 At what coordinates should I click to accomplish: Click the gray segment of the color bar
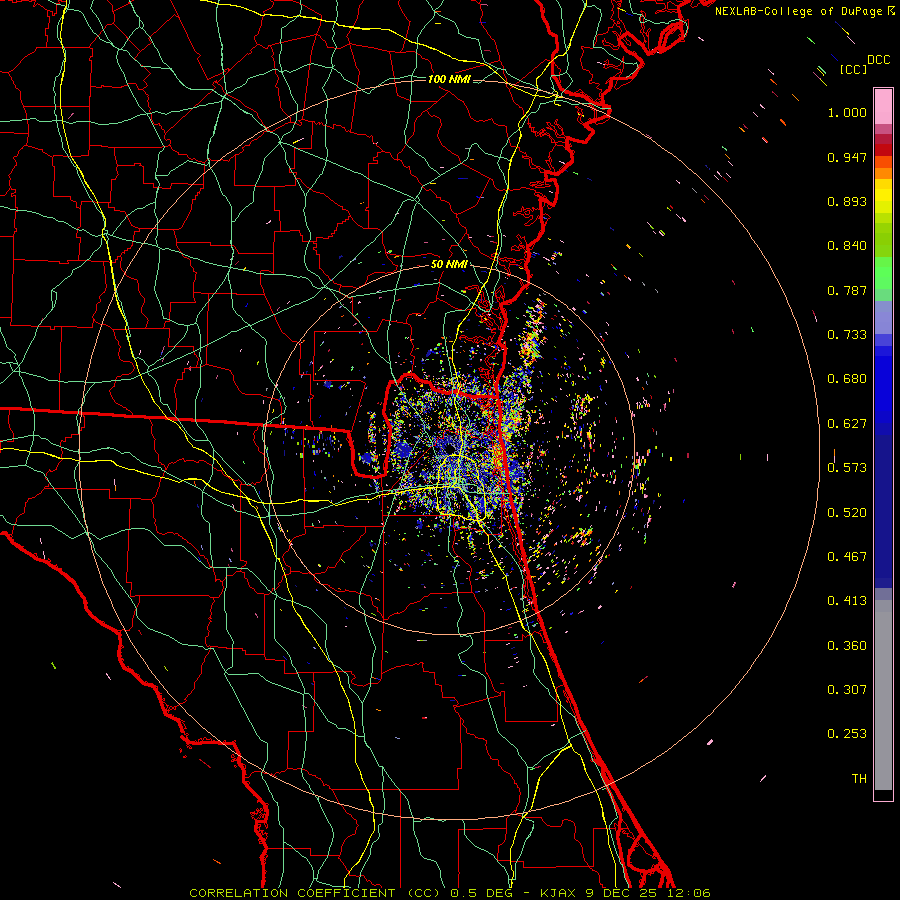[x=883, y=695]
